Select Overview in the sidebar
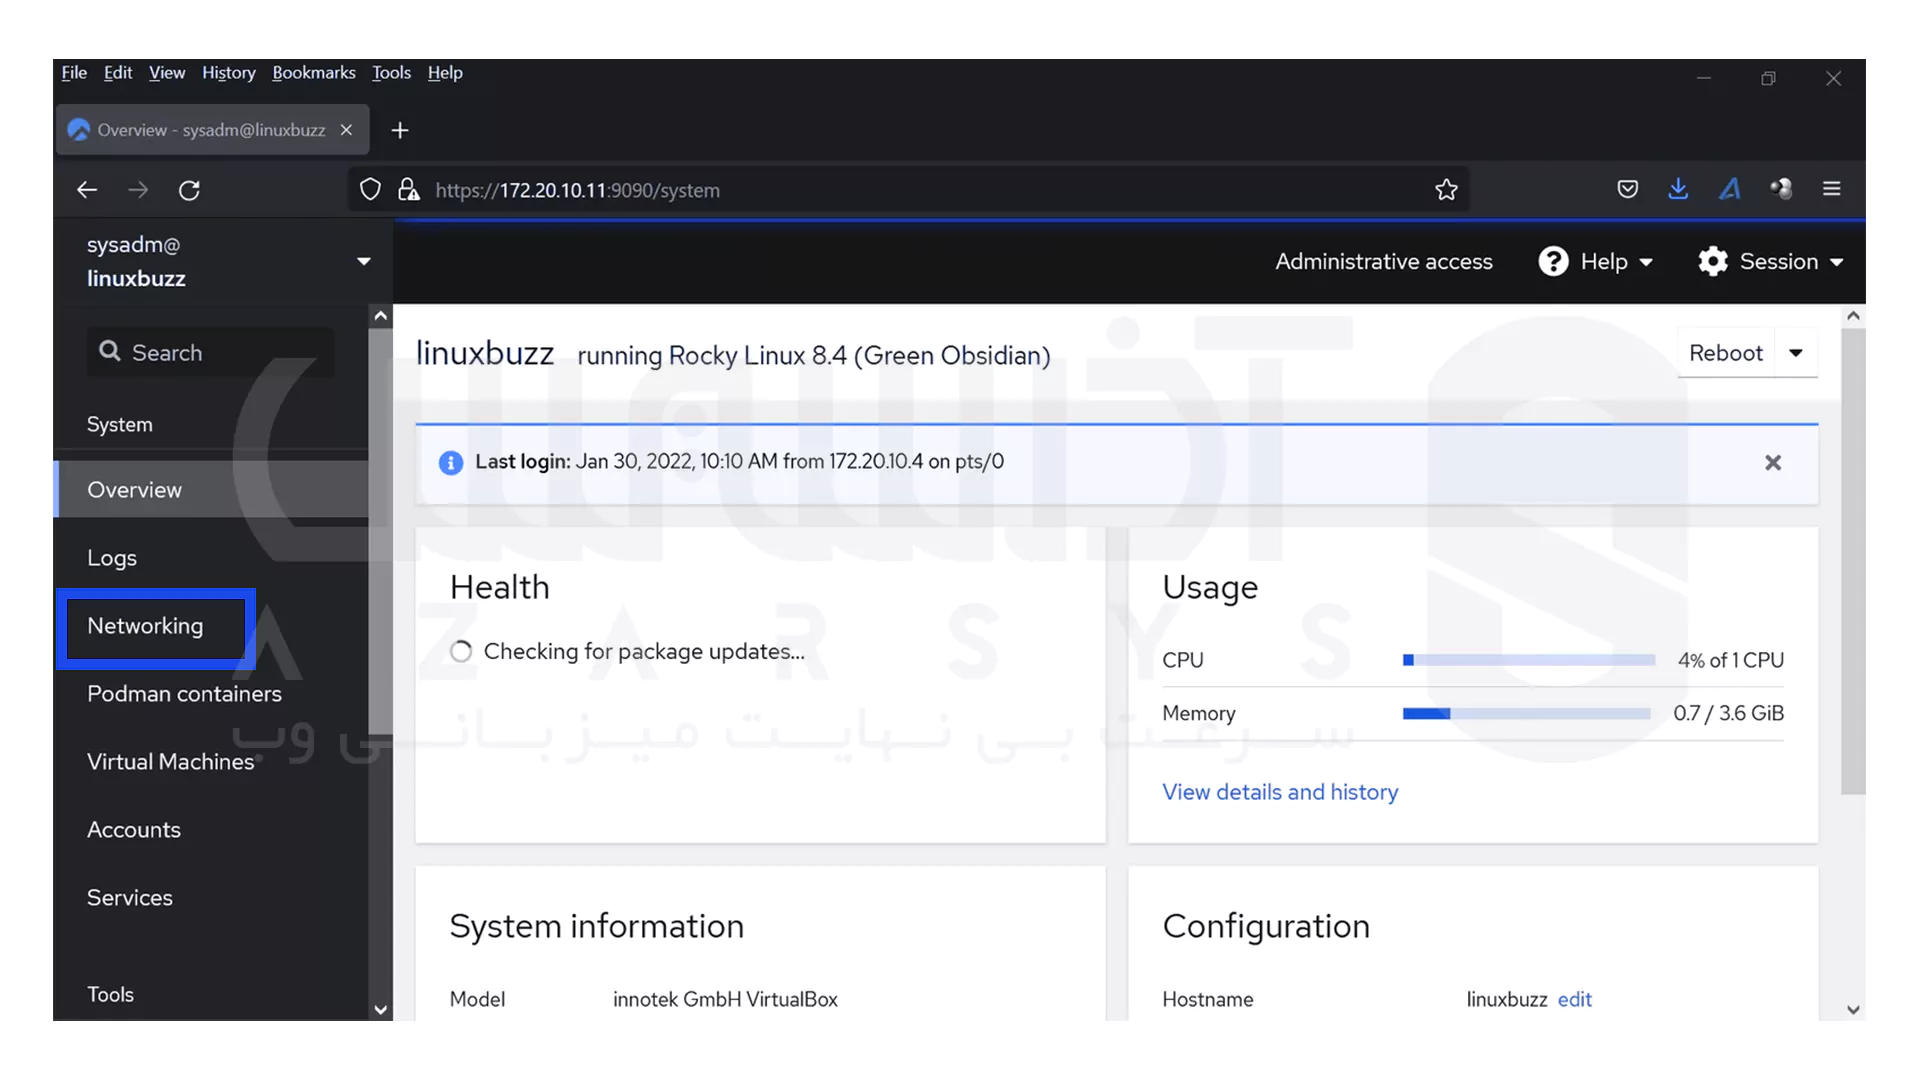 [x=212, y=489]
